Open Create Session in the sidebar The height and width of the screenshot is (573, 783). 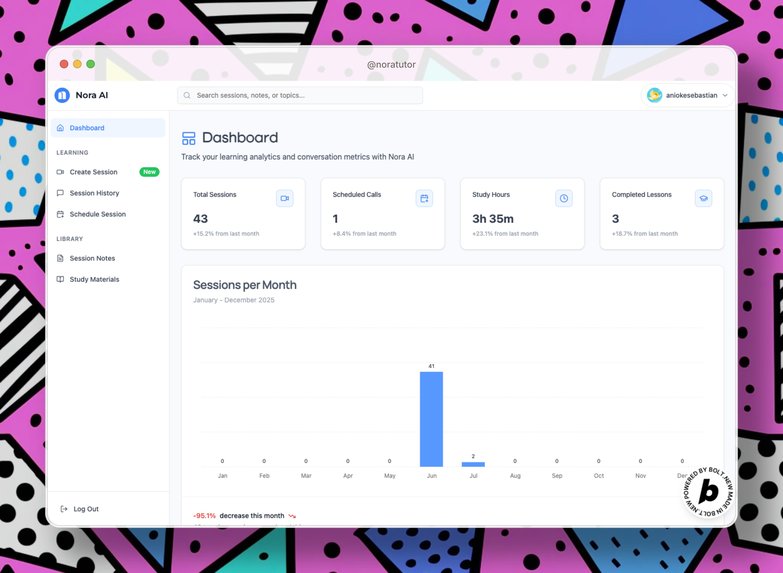(108, 172)
